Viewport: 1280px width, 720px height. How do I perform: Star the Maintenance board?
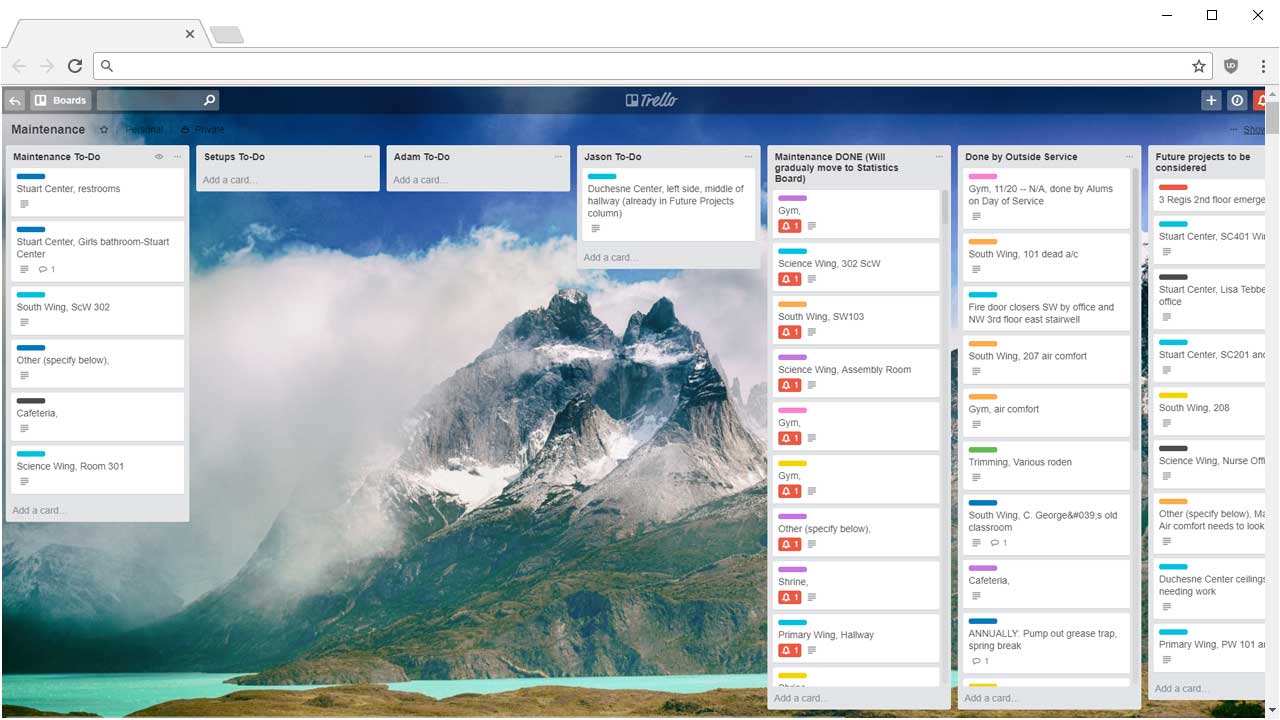click(104, 130)
